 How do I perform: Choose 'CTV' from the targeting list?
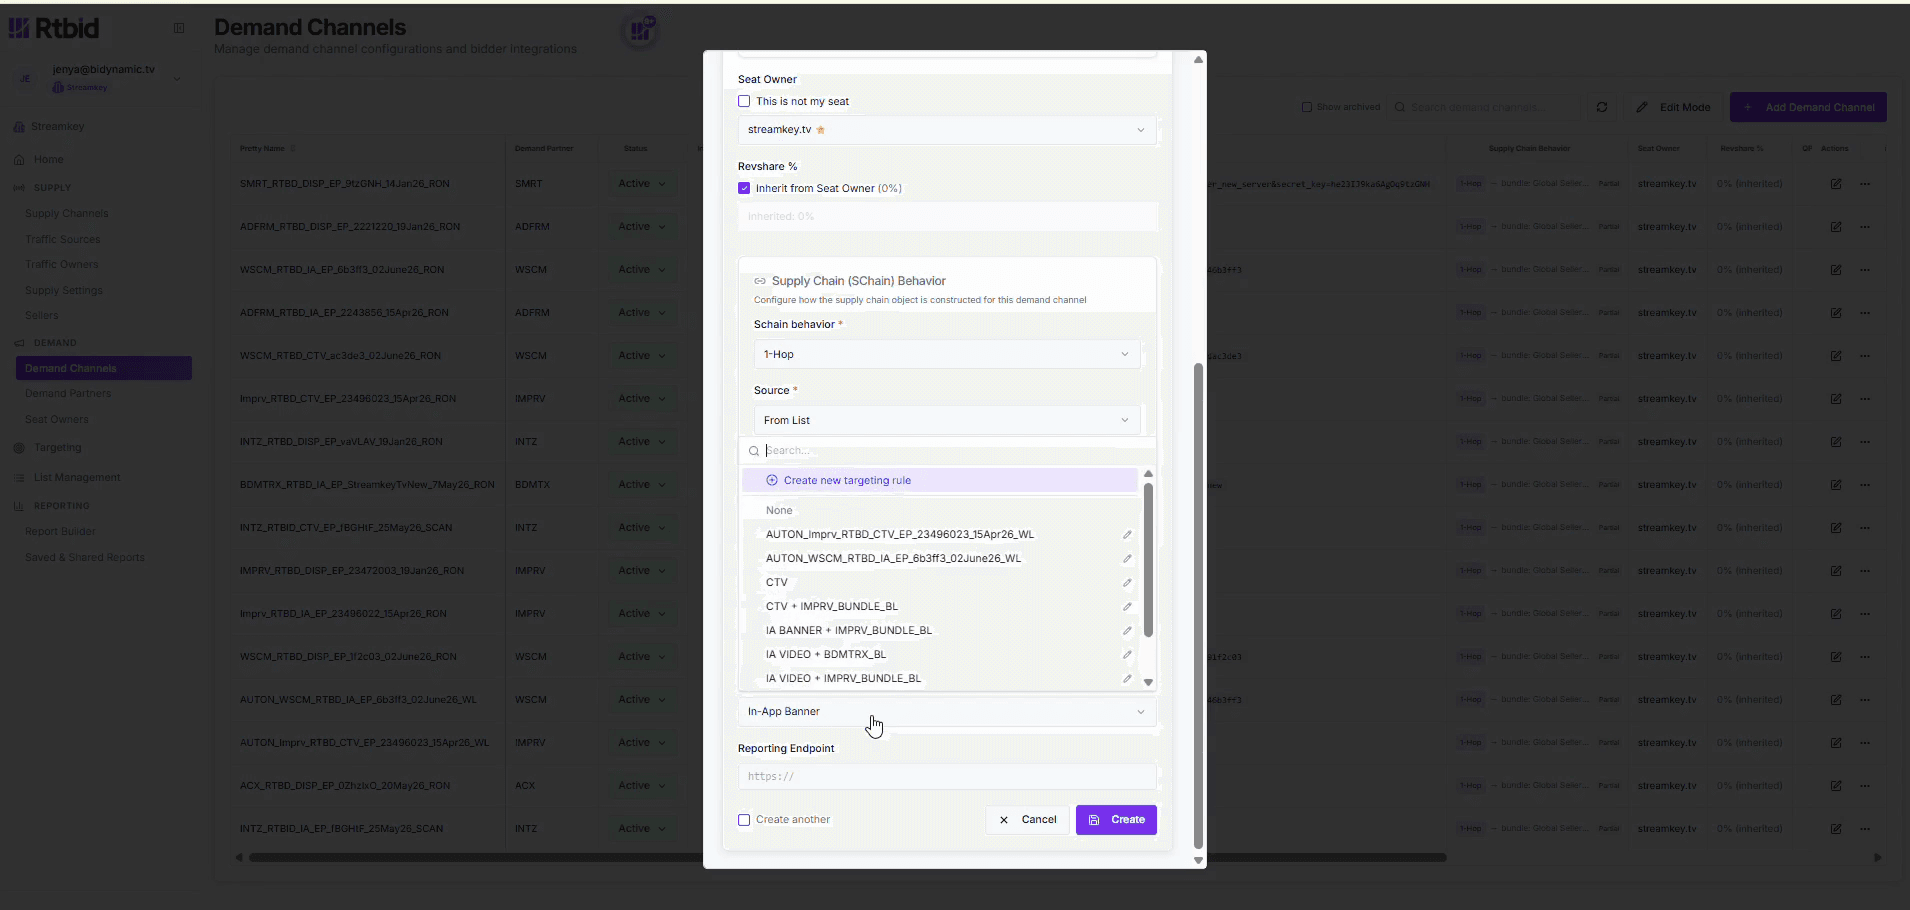tap(777, 582)
